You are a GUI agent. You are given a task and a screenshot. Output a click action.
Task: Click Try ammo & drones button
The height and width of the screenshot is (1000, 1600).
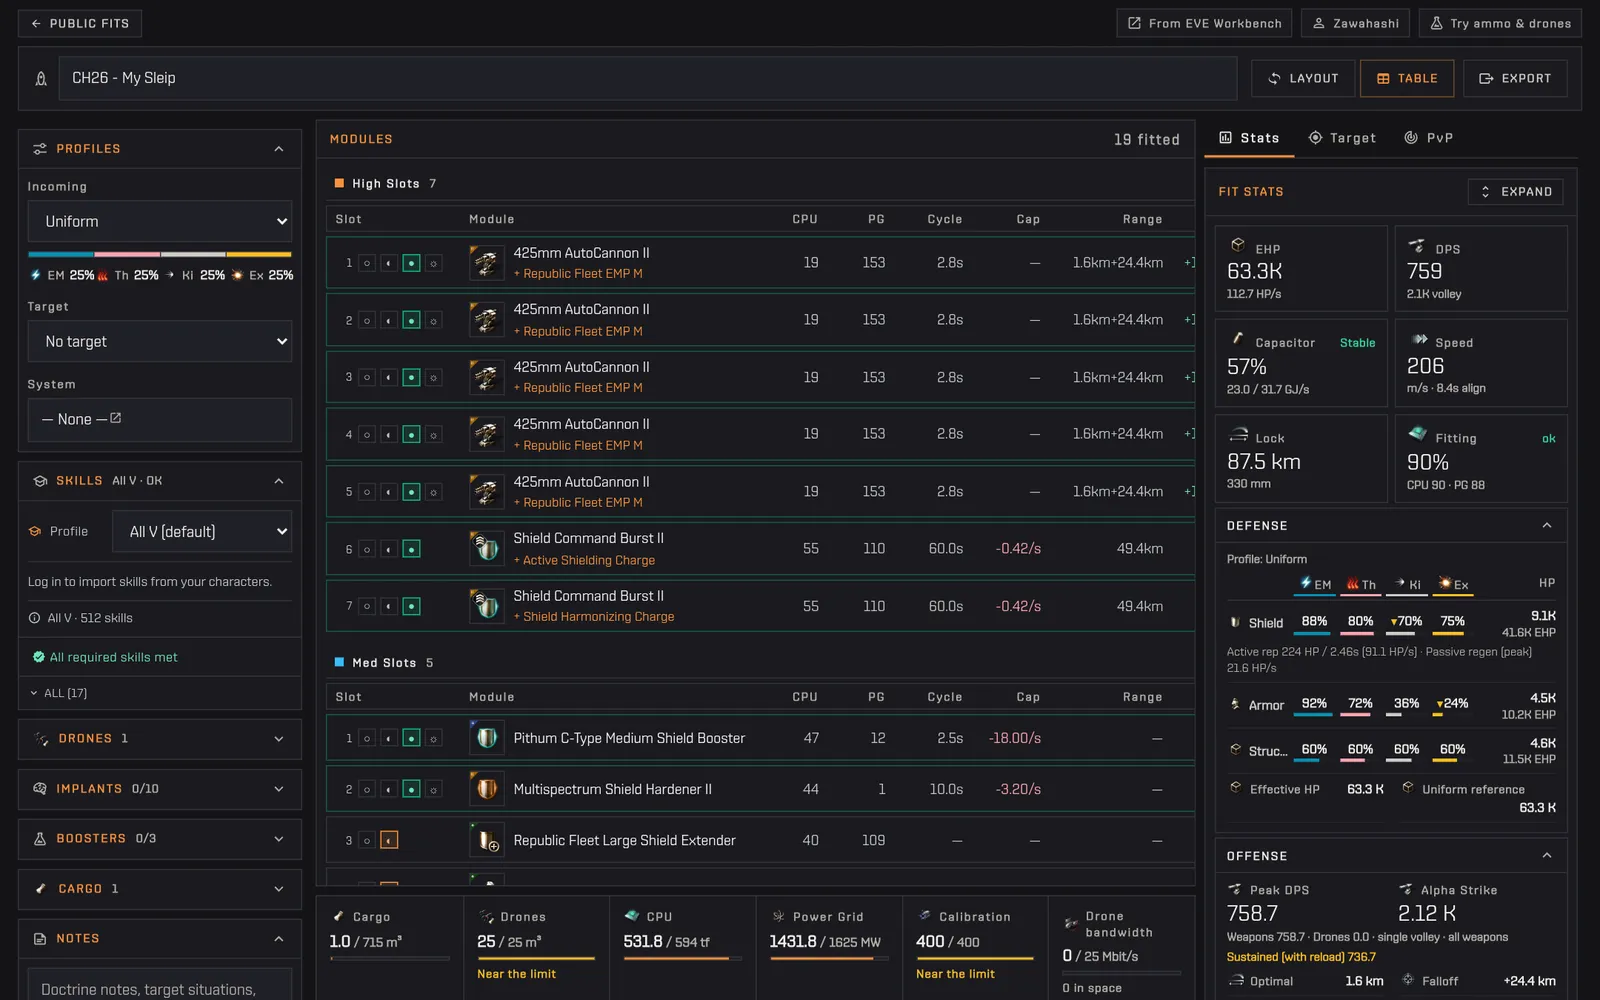pos(1500,23)
